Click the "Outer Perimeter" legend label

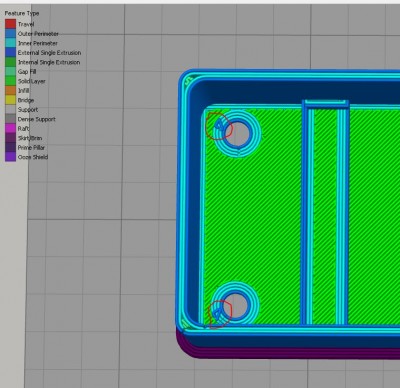tap(38, 34)
